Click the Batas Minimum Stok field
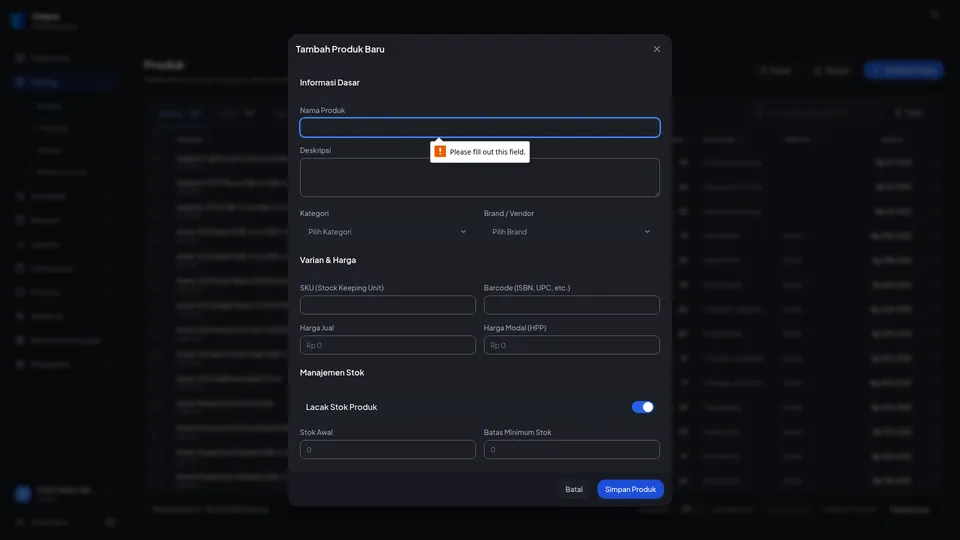Screen dimensions: 960x540 [571, 449]
